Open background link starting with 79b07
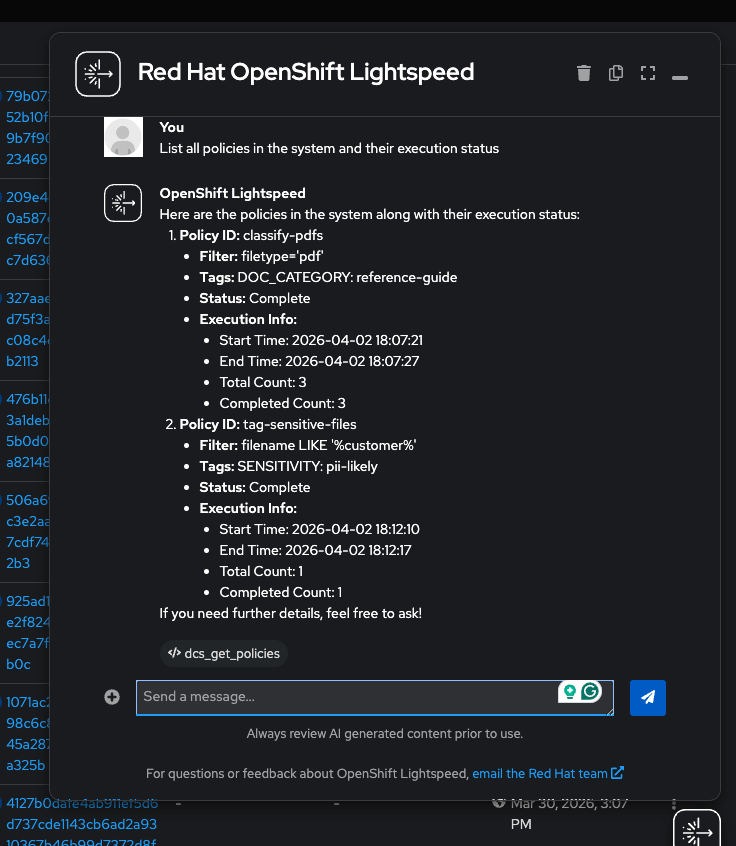This screenshot has width=736, height=846. [x=27, y=127]
